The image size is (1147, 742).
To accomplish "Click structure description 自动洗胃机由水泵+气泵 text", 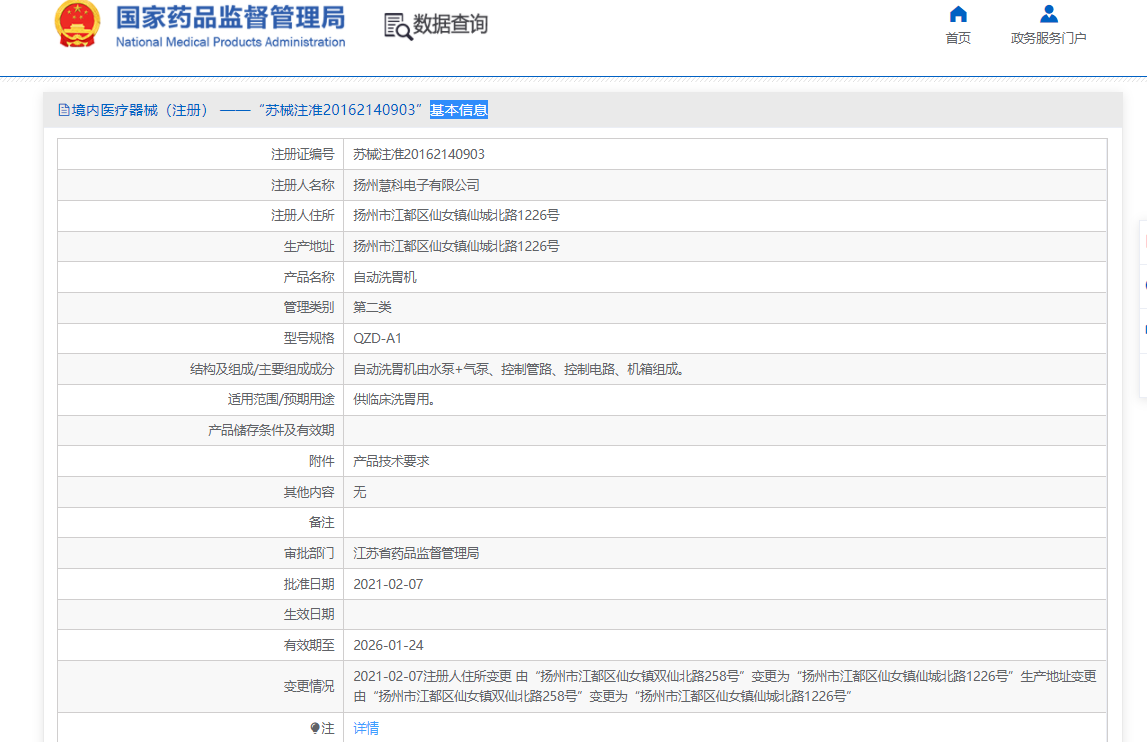I will pyautogui.click(x=519, y=369).
